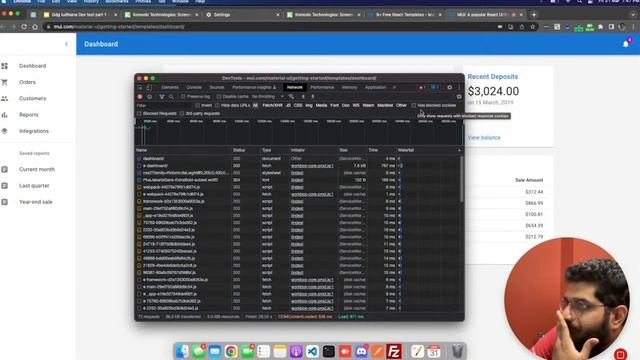Viewport: 640px width, 360px height.
Task: Clear the network log in DevTools
Action: click(150, 97)
